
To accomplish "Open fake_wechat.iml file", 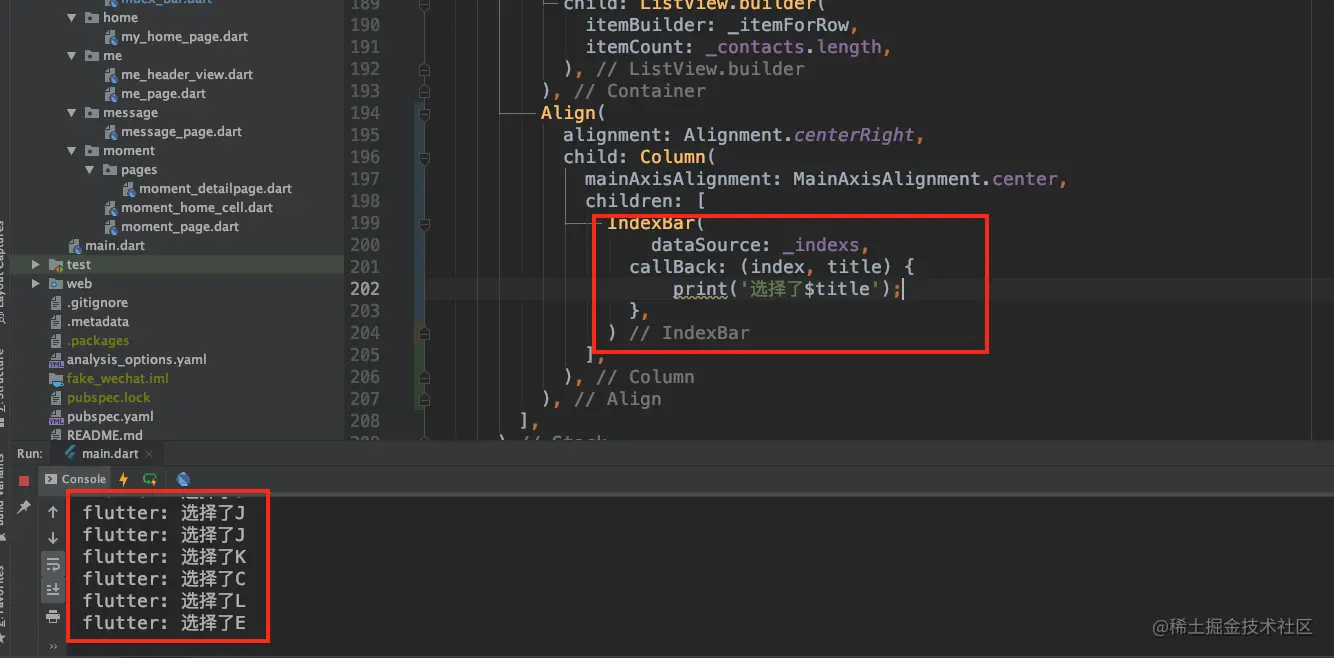I will coord(118,379).
